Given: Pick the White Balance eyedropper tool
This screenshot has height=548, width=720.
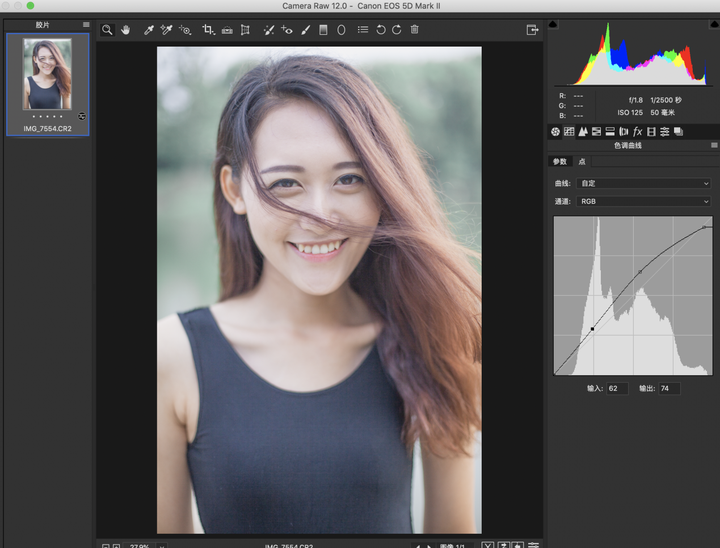Looking at the screenshot, I should [148, 30].
